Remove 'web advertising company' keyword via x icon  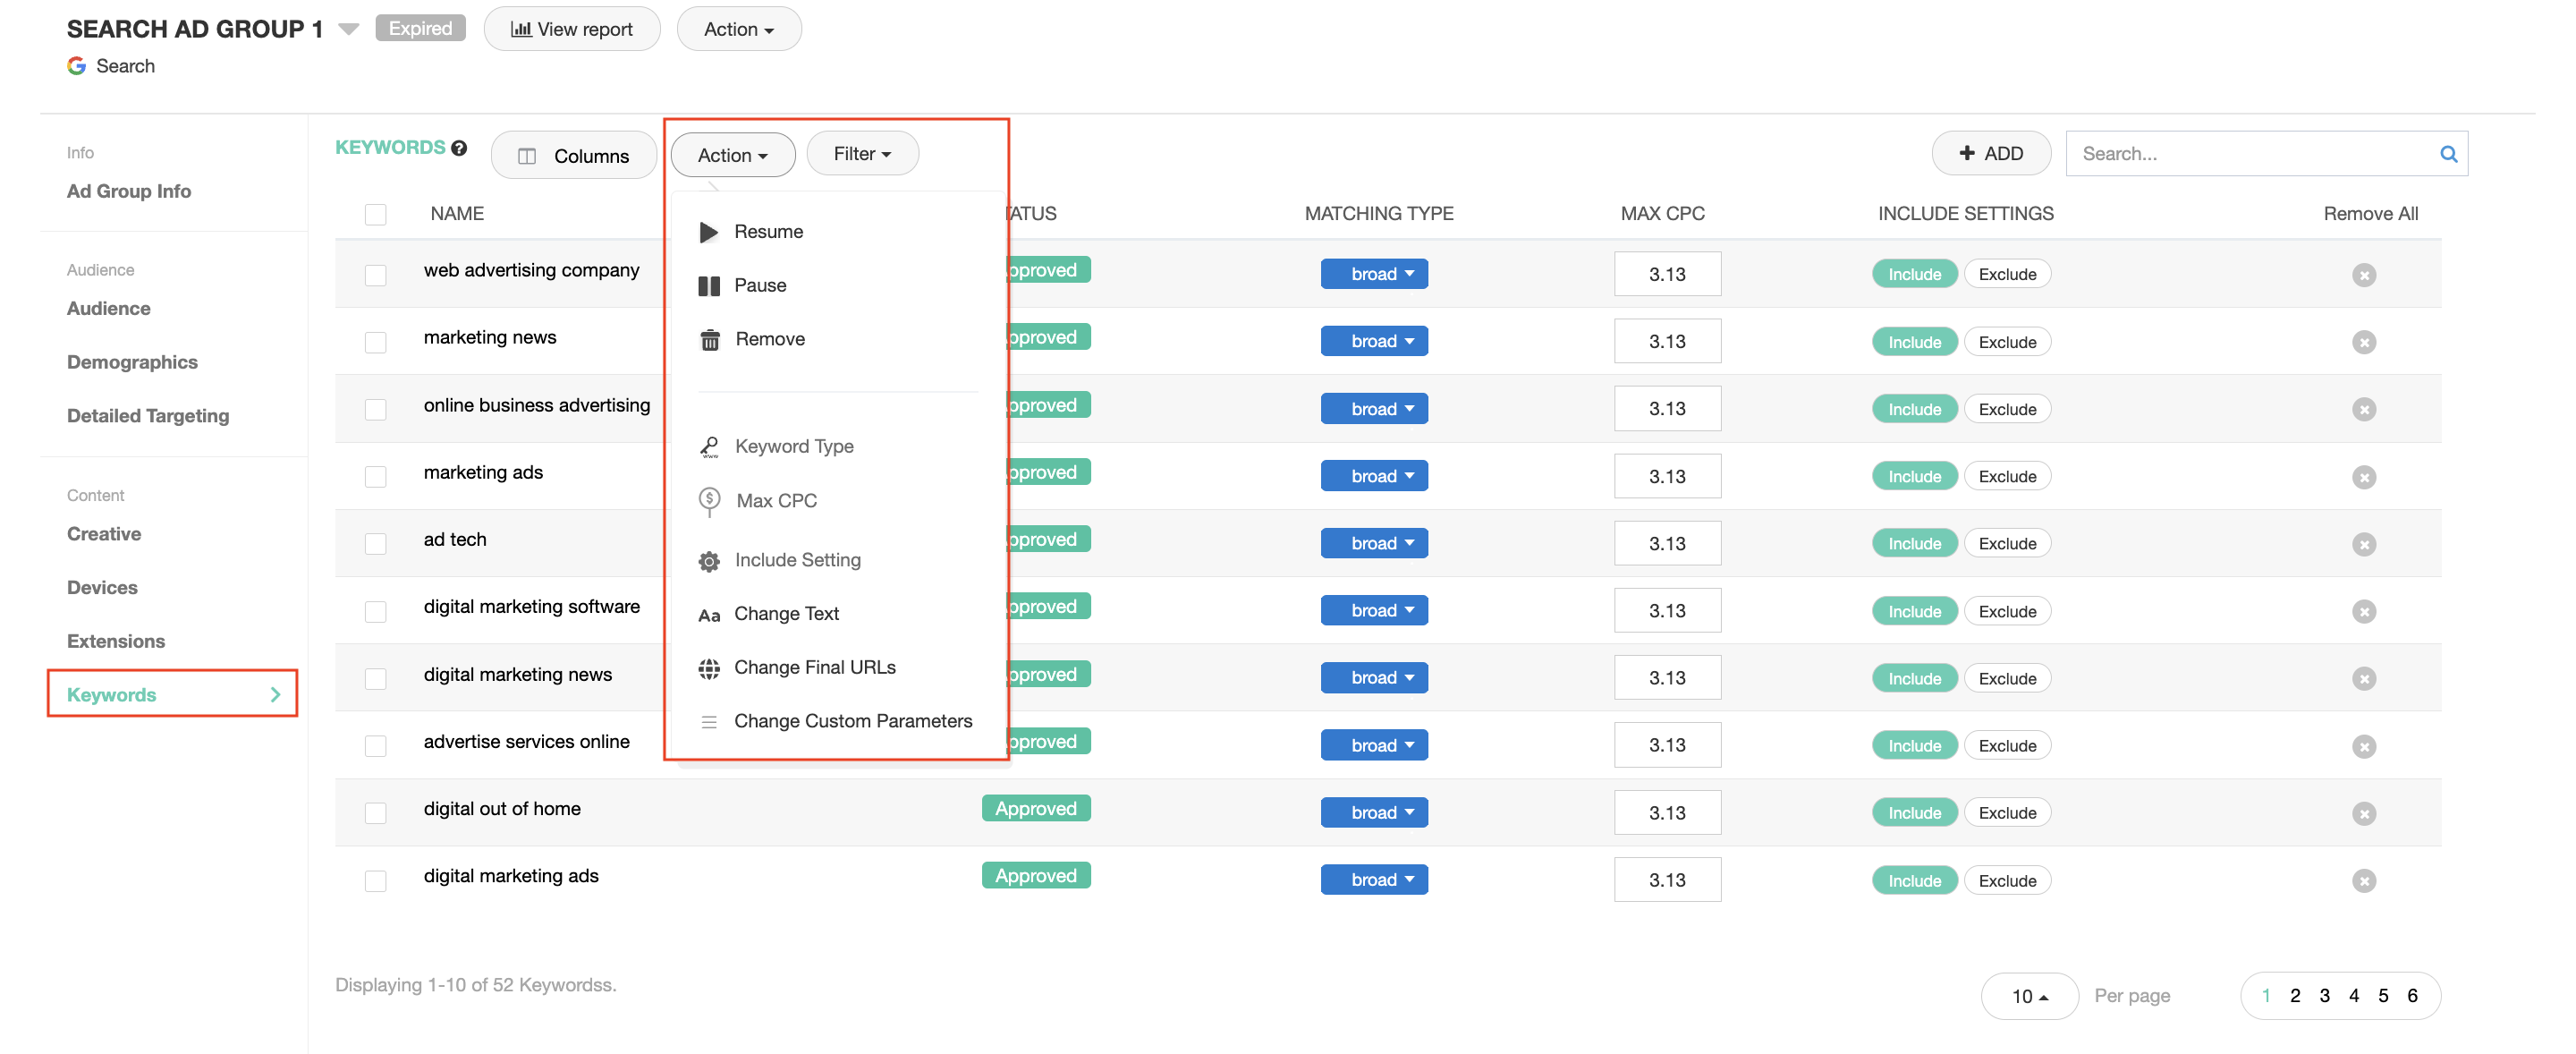tap(2363, 275)
